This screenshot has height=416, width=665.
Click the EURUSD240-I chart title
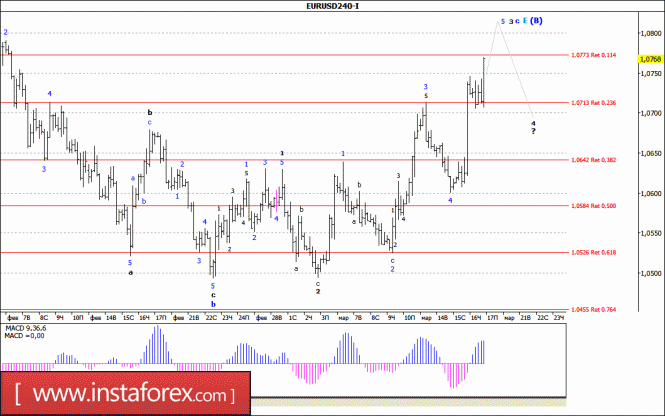[332, 6]
